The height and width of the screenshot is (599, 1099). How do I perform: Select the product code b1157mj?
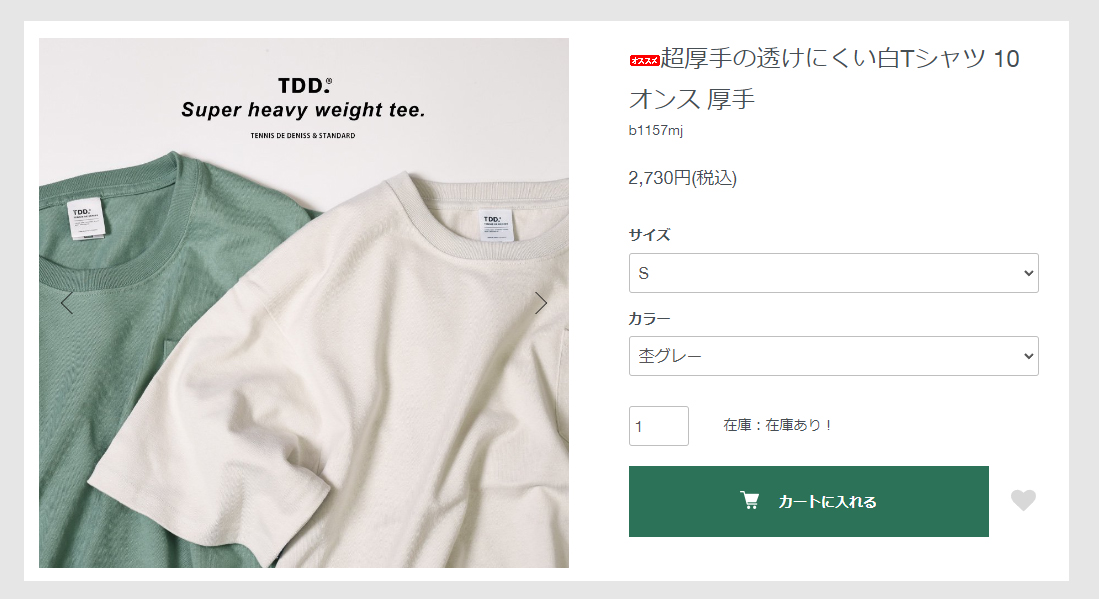pos(655,130)
